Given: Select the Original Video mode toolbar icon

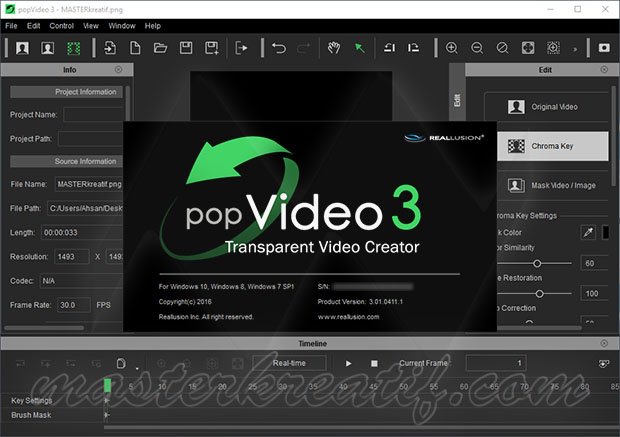Looking at the screenshot, I should coord(22,48).
